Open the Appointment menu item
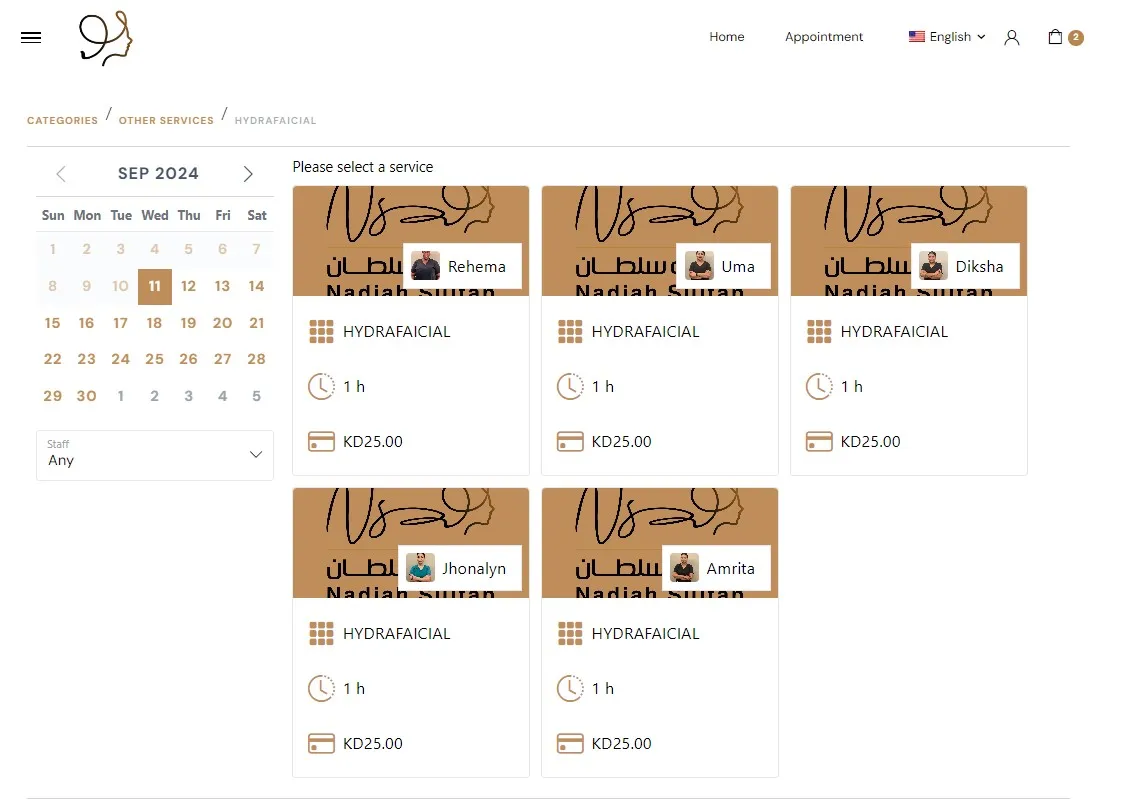 (824, 37)
